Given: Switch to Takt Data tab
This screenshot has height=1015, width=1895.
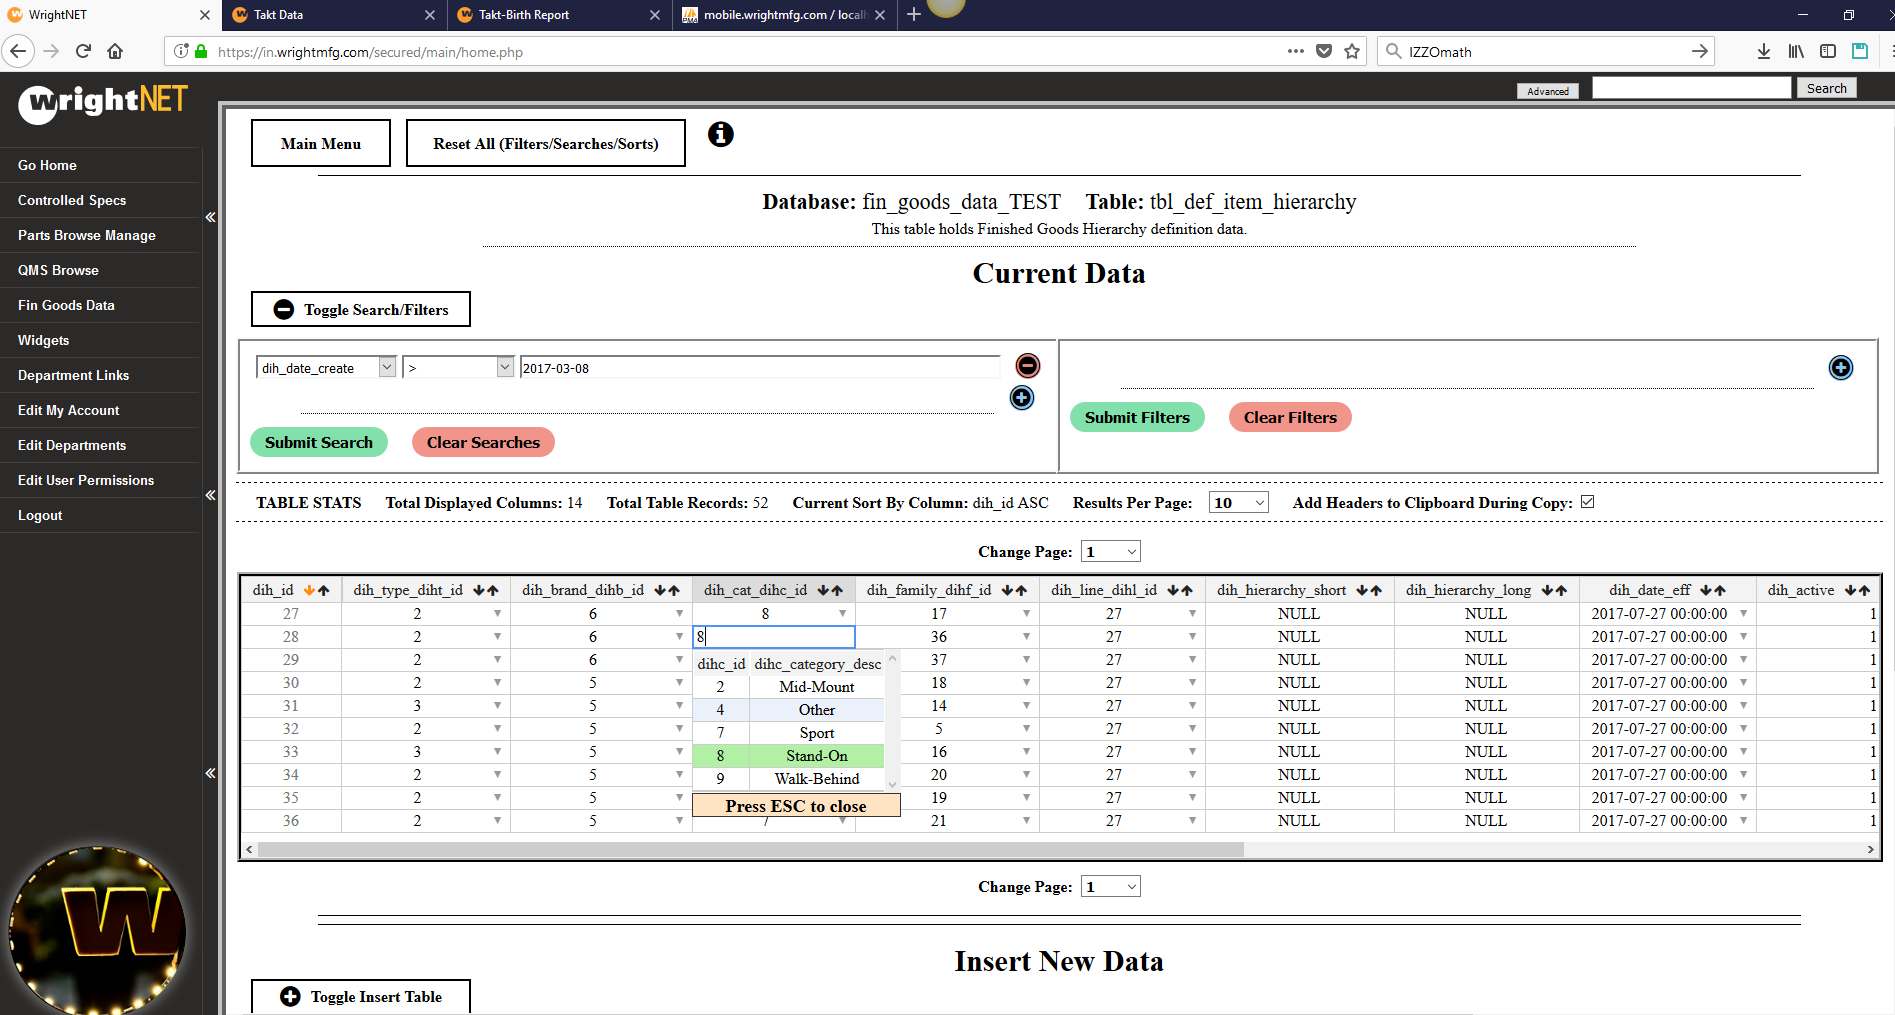Looking at the screenshot, I should coord(333,15).
